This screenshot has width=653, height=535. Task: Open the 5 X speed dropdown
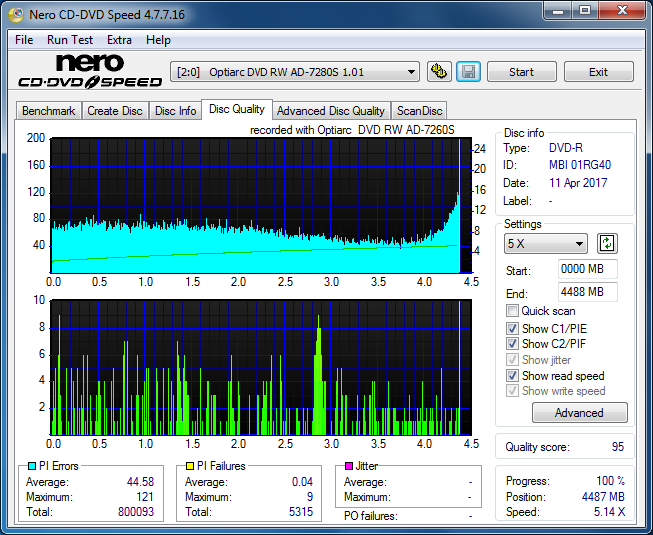coord(546,244)
